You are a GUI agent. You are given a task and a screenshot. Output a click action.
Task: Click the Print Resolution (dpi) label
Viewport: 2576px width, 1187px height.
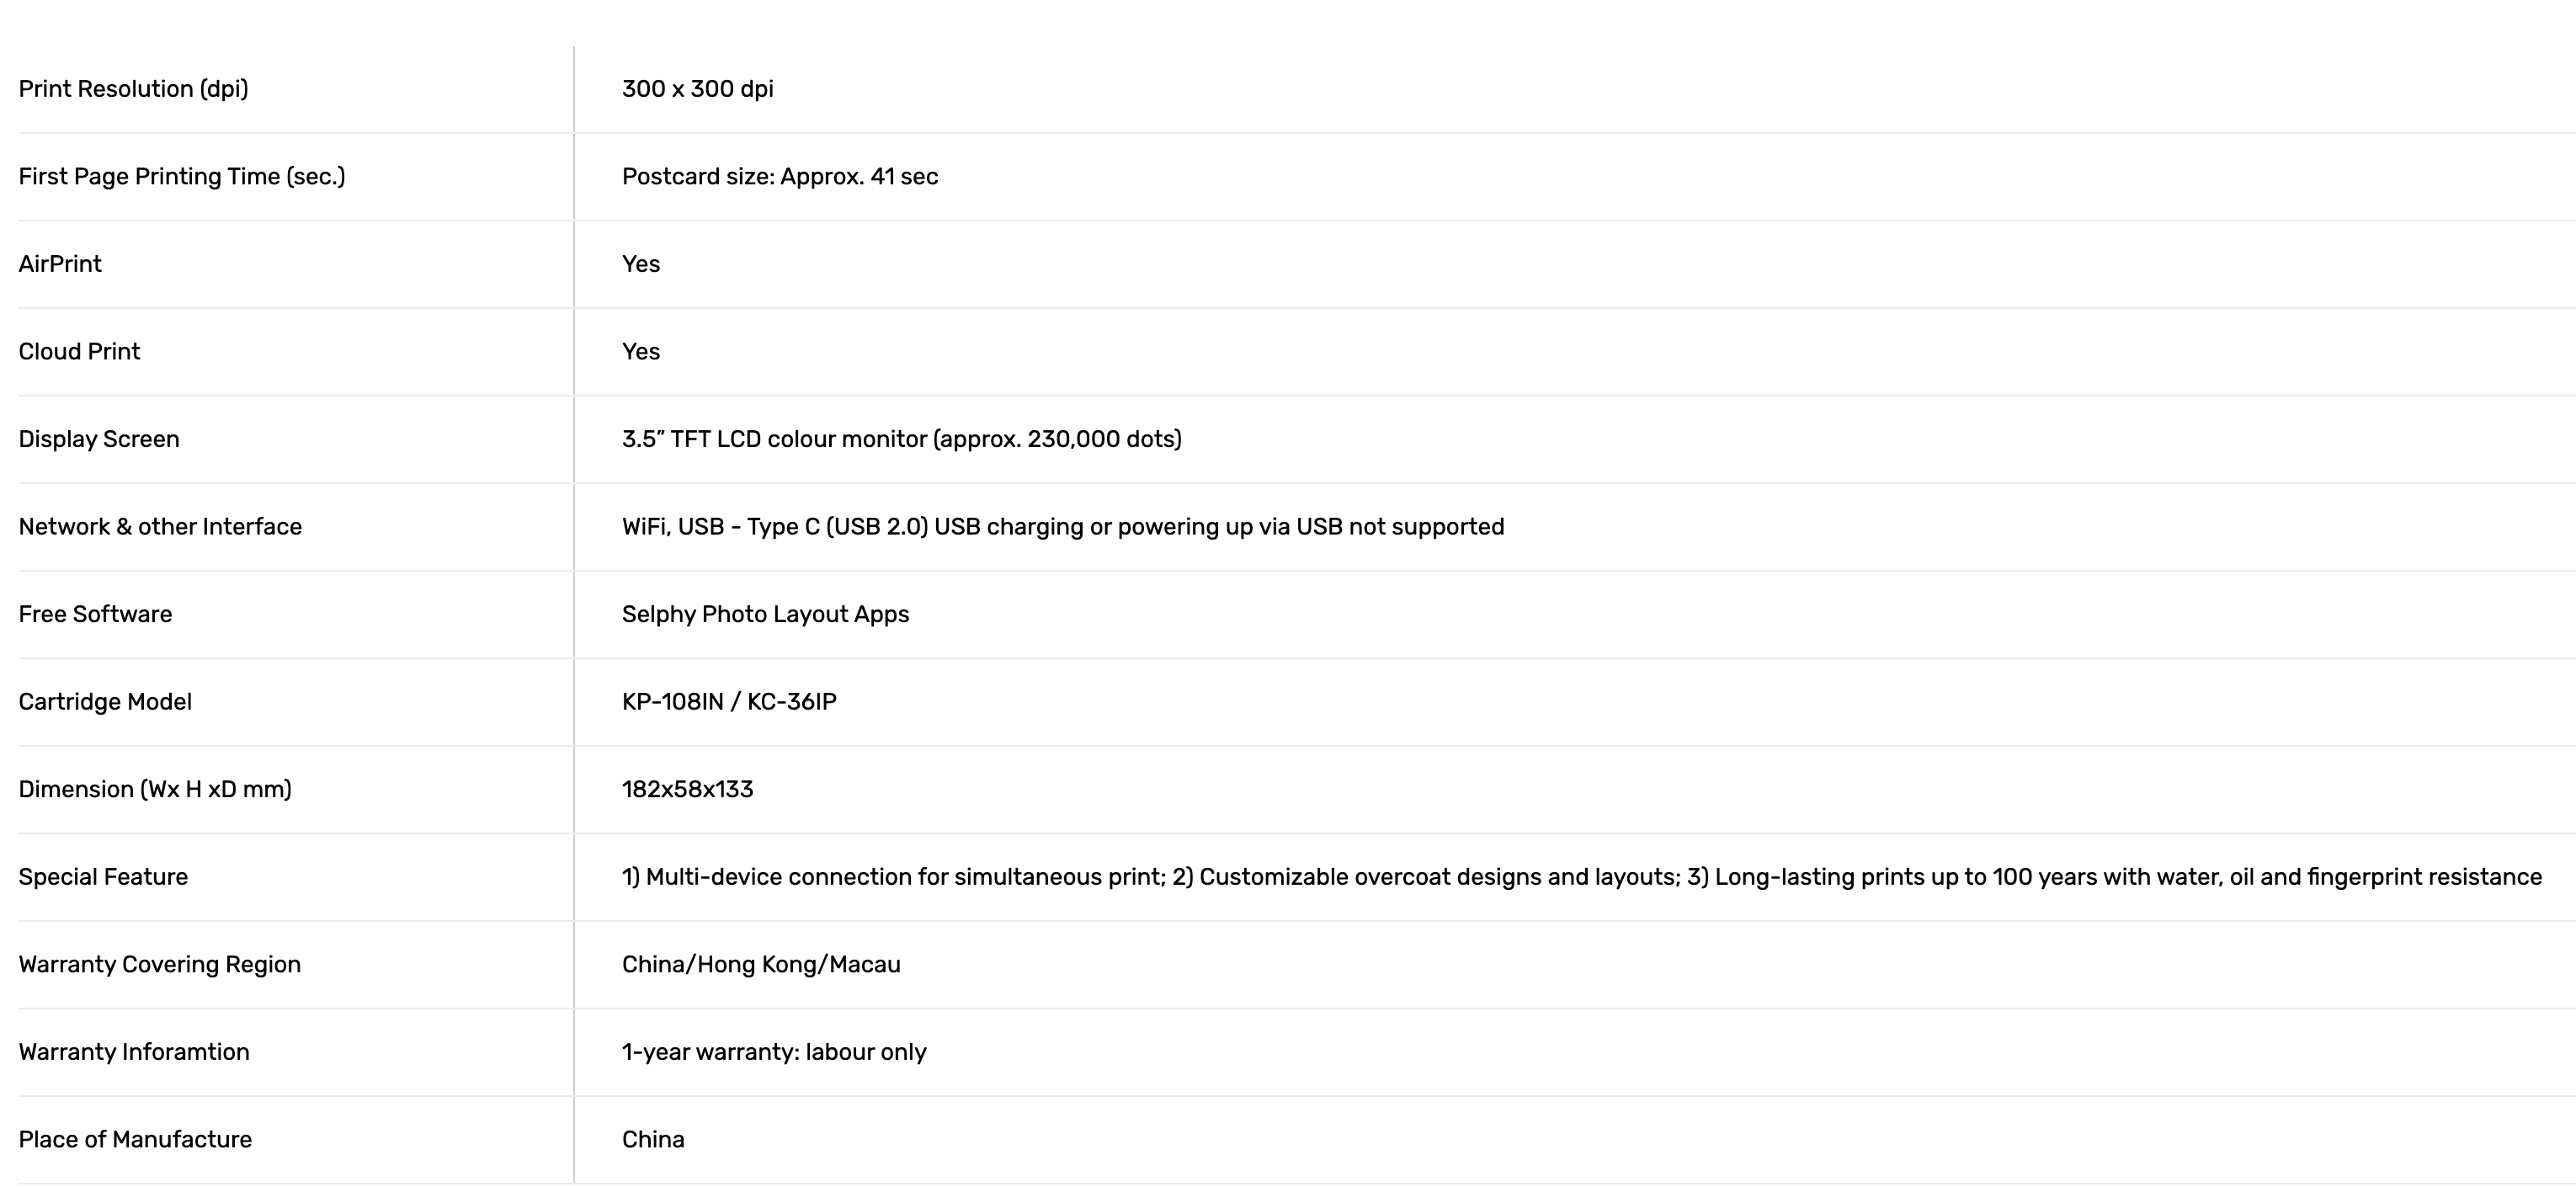[133, 89]
